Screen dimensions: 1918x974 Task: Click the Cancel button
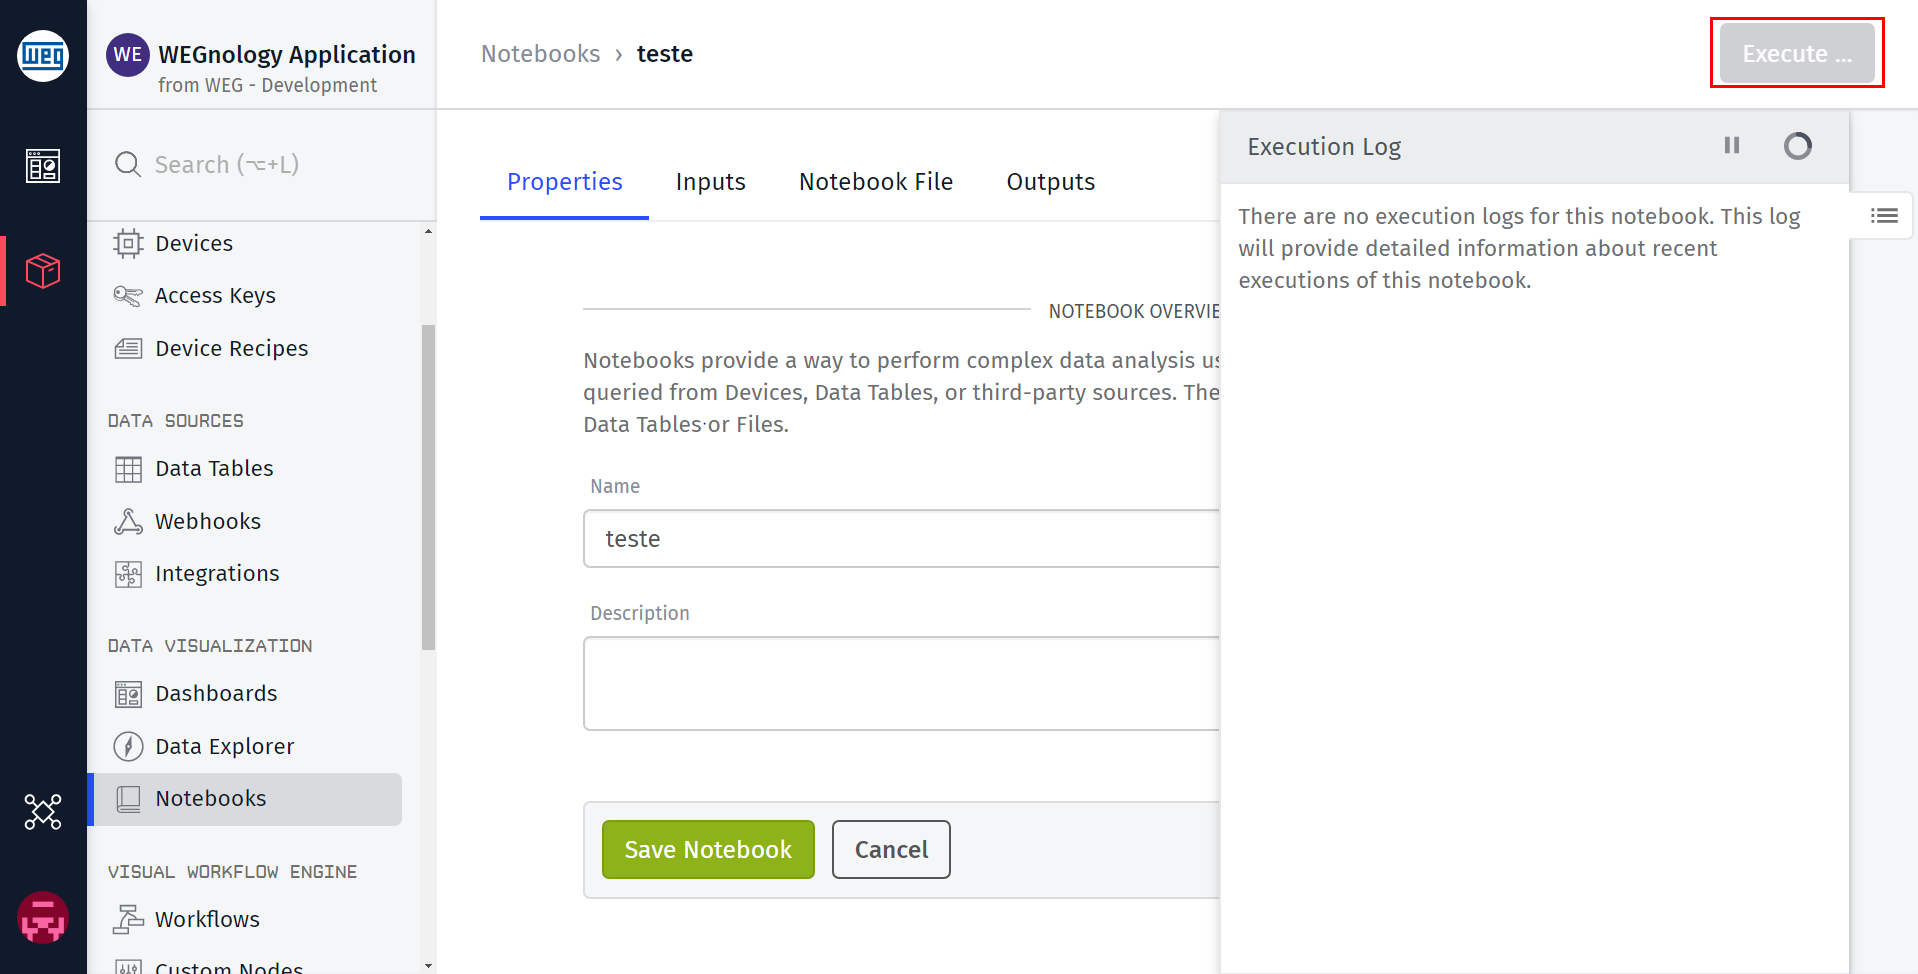coord(891,850)
